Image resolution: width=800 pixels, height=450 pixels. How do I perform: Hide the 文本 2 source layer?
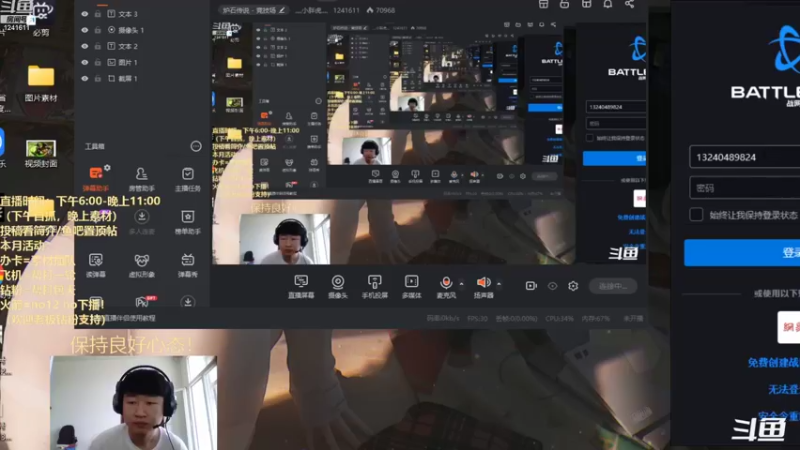(85, 46)
